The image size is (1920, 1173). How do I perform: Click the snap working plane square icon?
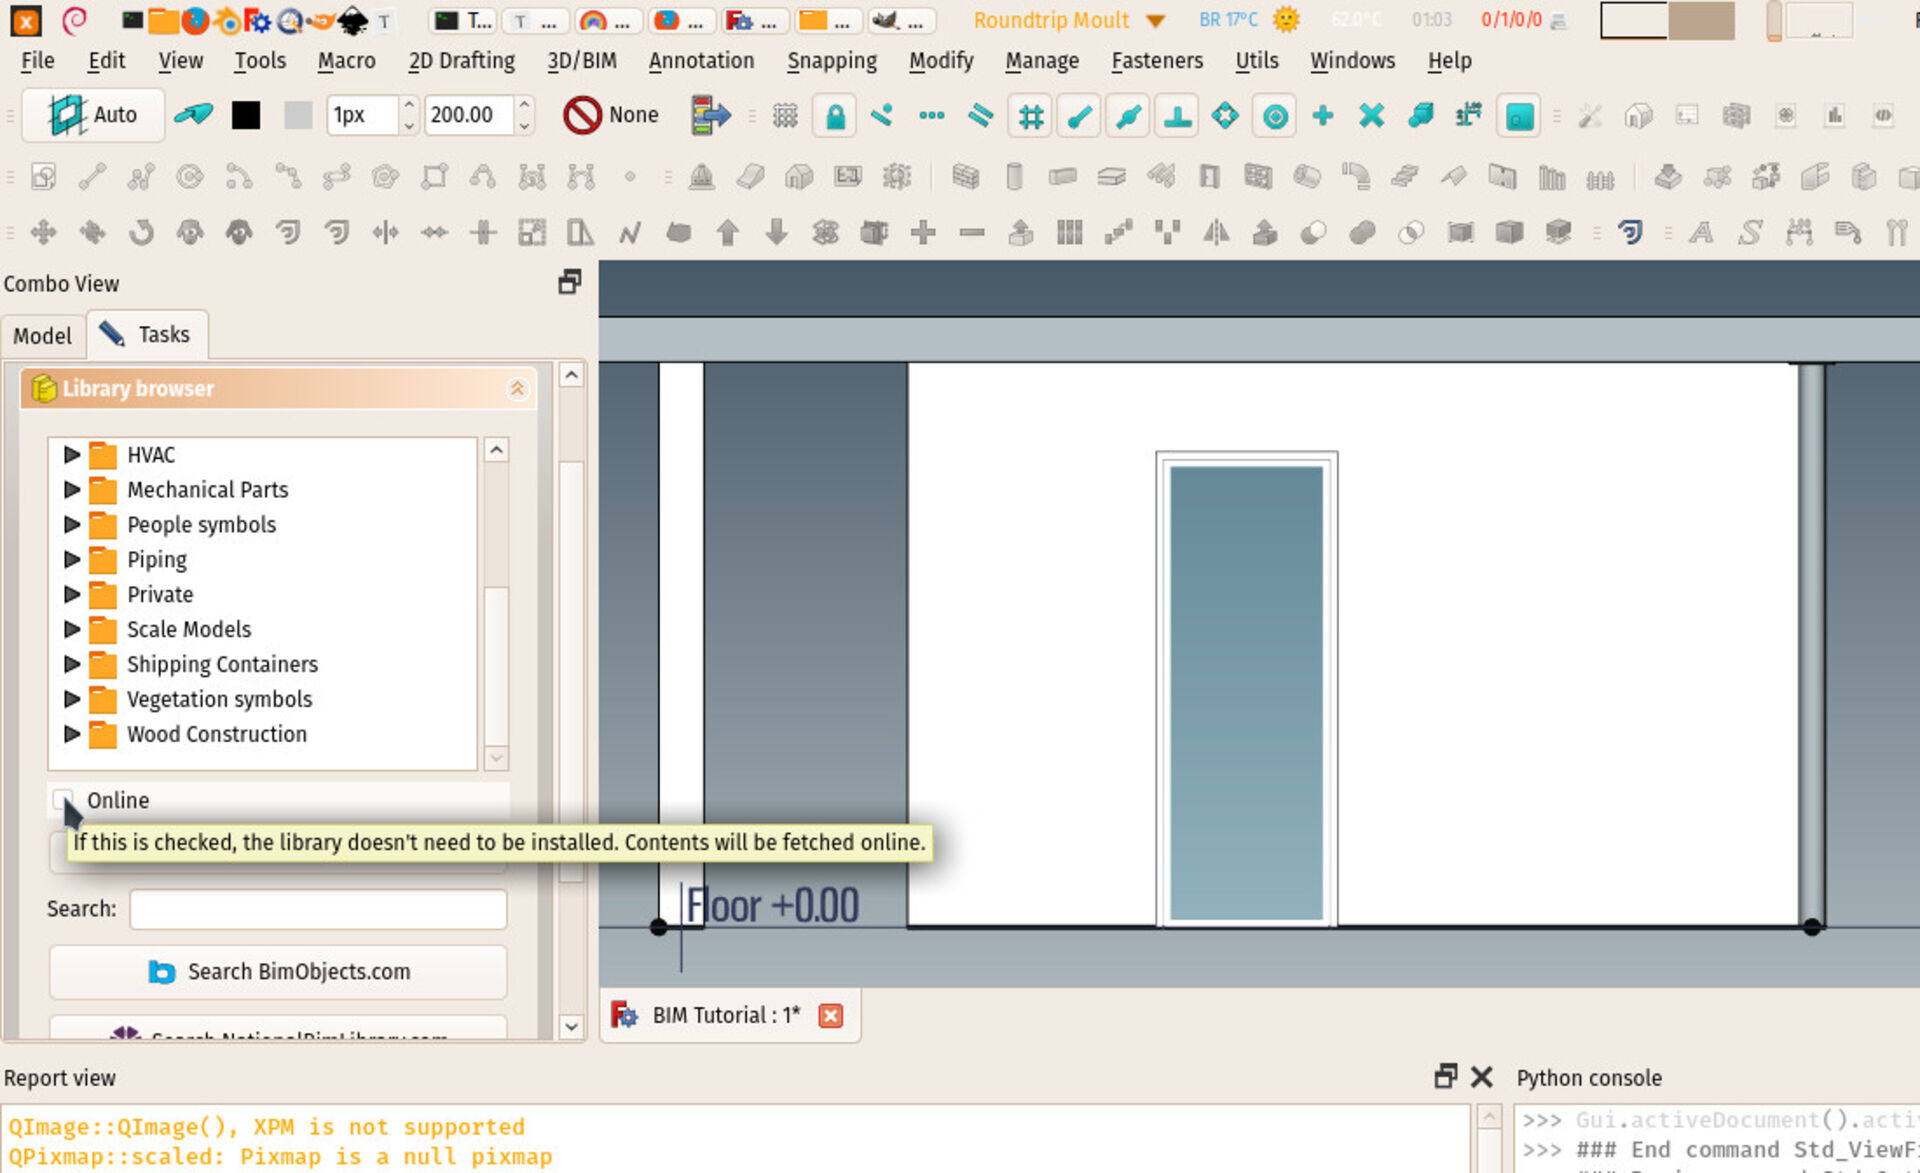1519,116
